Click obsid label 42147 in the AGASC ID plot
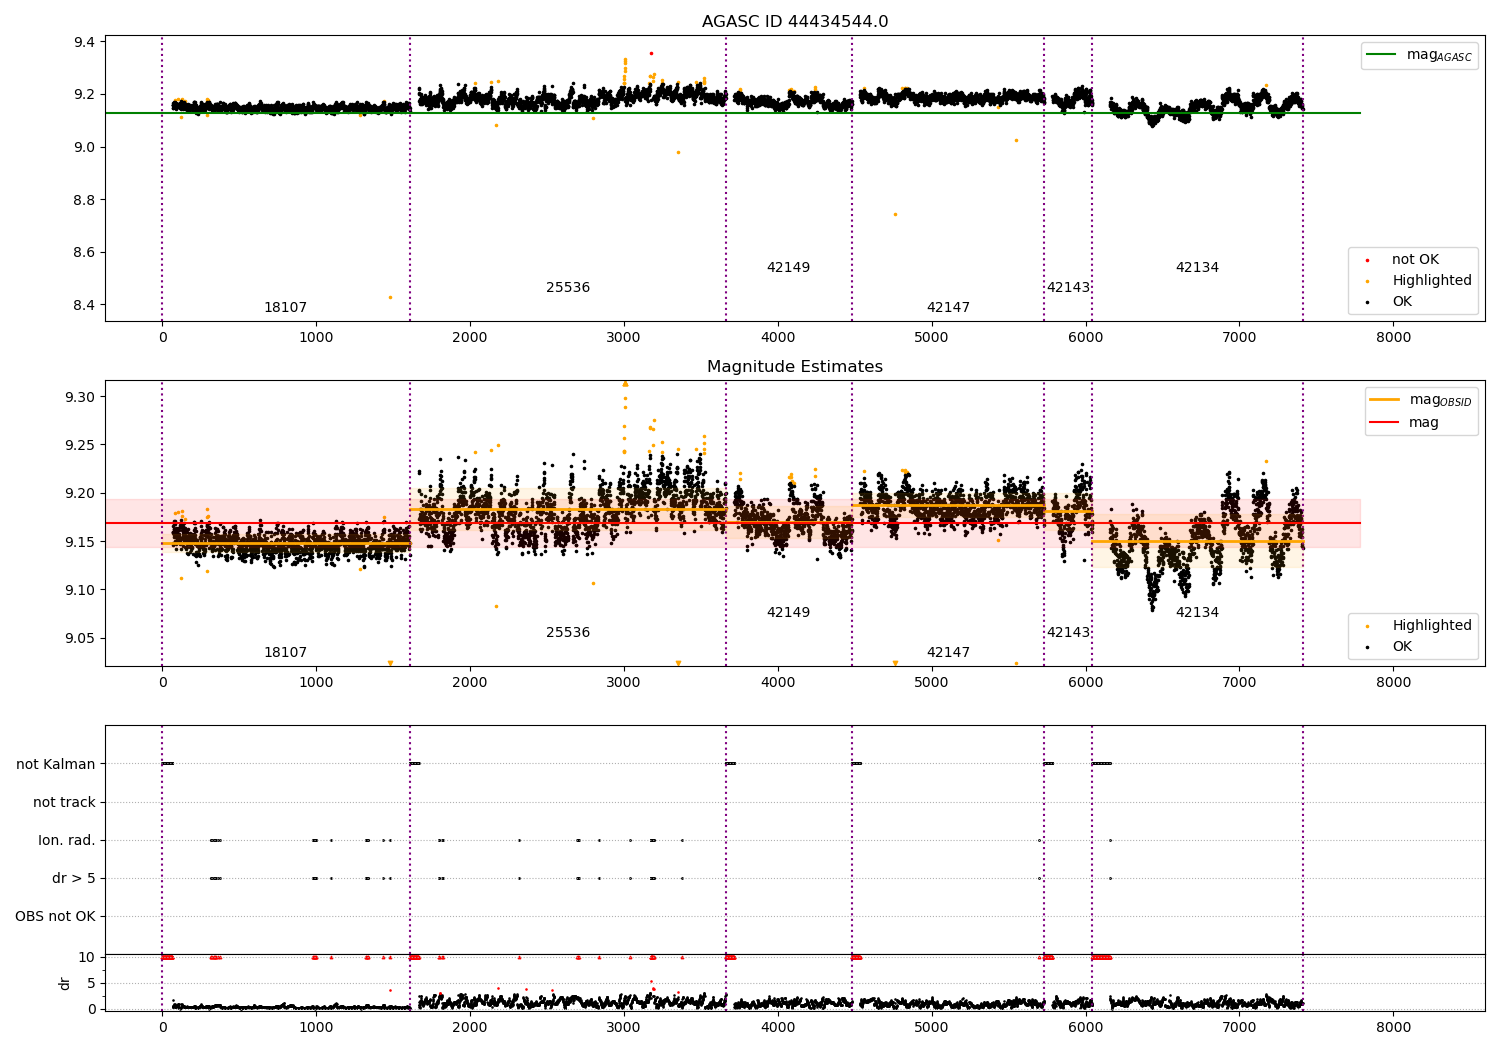Screen dimensions: 1500x1050 [948, 307]
